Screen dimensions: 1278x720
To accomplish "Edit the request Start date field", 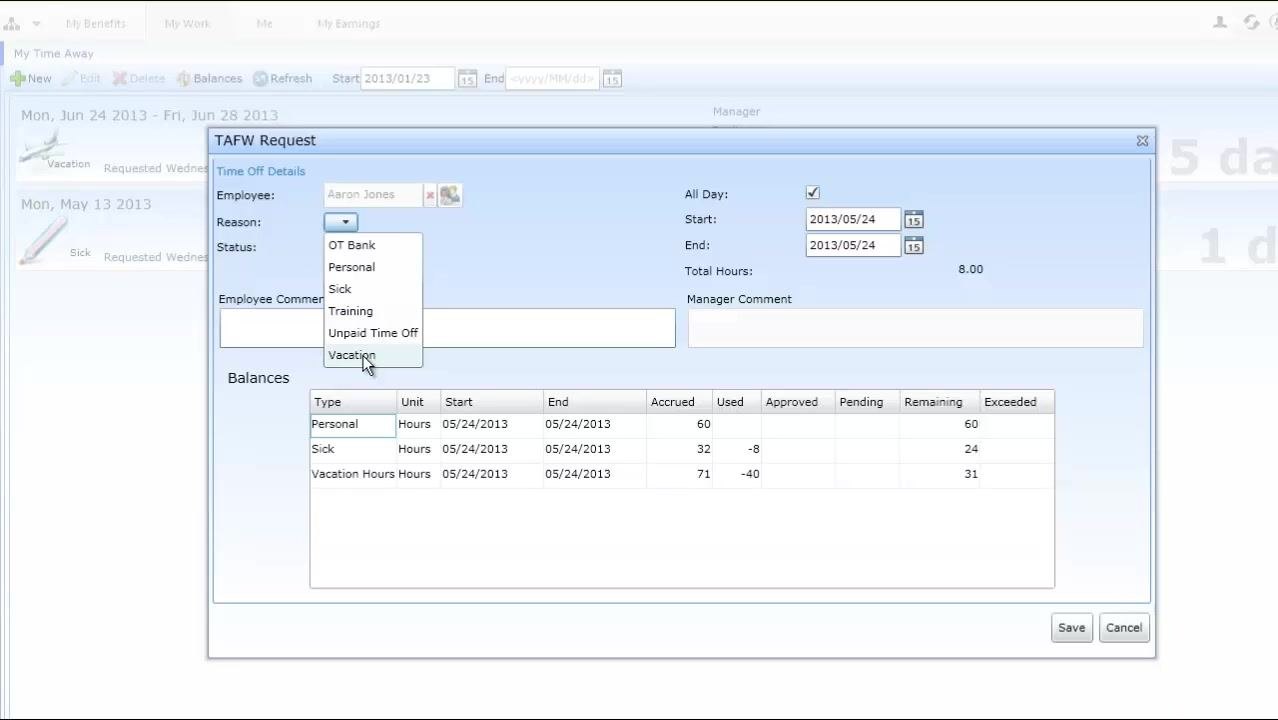I will [x=853, y=219].
